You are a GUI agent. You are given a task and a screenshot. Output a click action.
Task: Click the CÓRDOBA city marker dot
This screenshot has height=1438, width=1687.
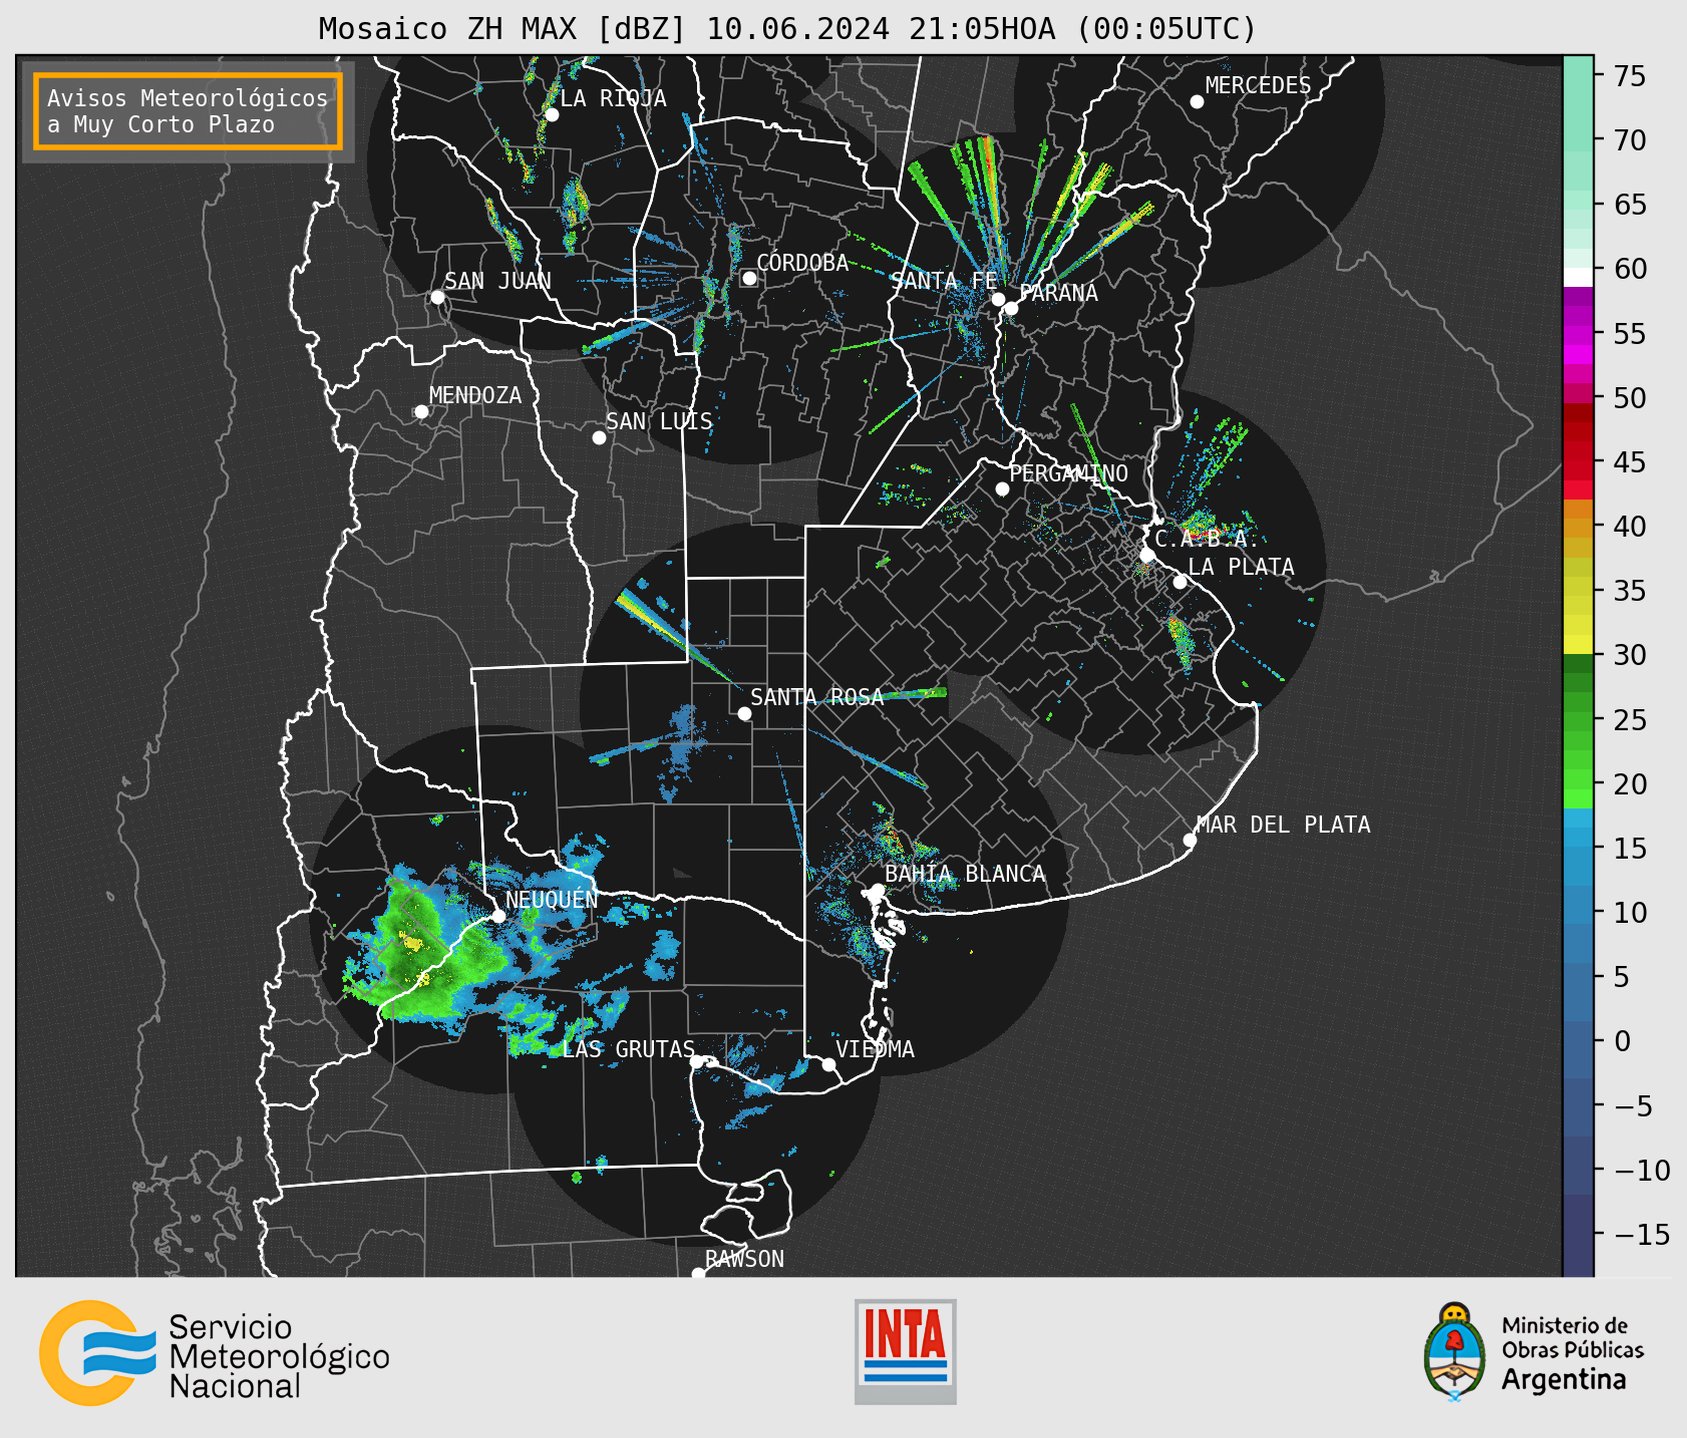[x=749, y=278]
